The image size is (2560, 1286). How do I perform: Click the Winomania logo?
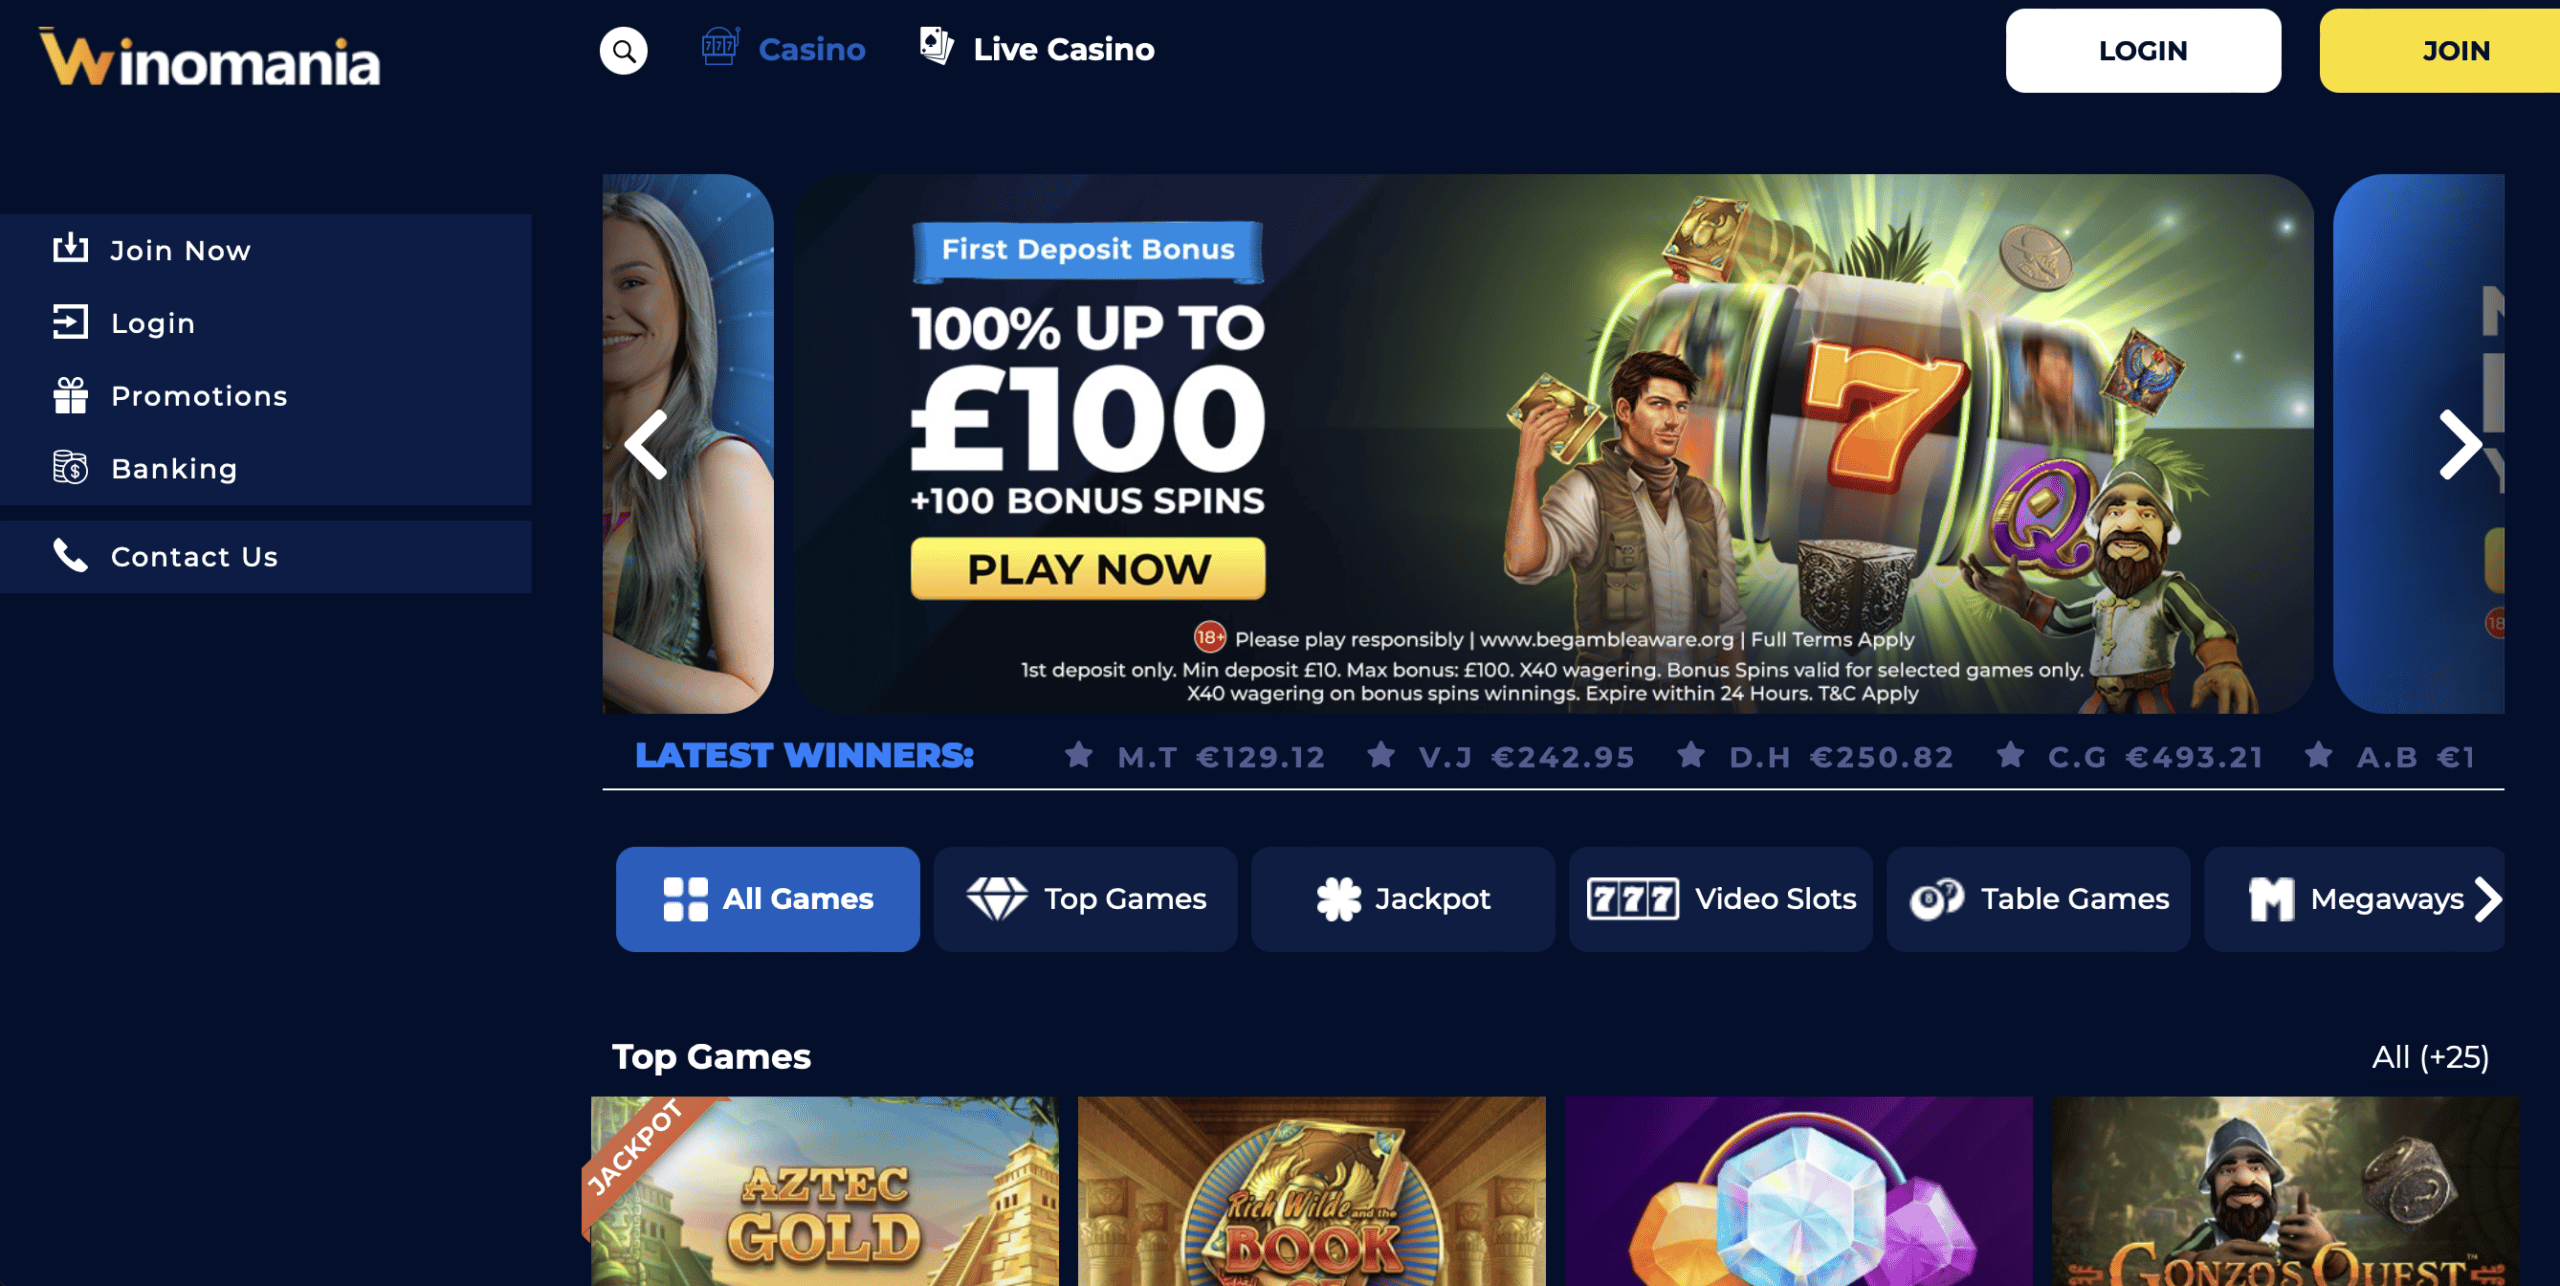210,58
